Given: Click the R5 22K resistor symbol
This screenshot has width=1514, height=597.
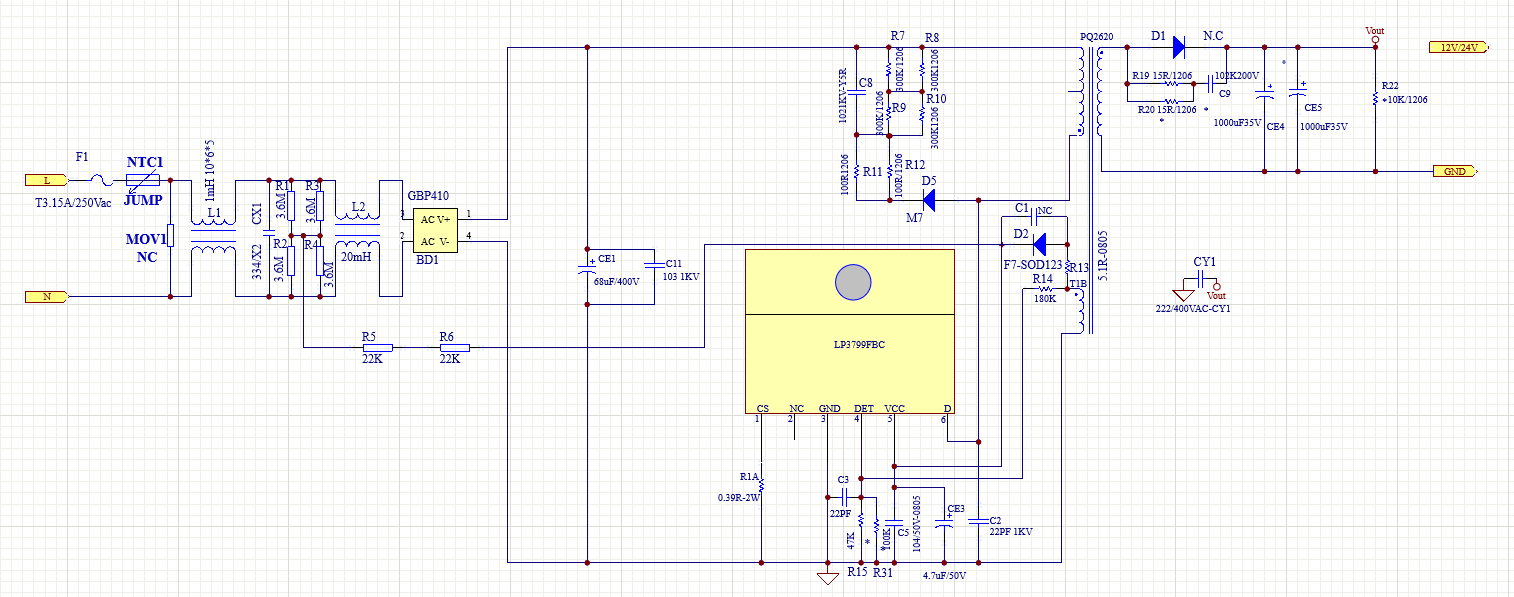Looking at the screenshot, I should [377, 347].
